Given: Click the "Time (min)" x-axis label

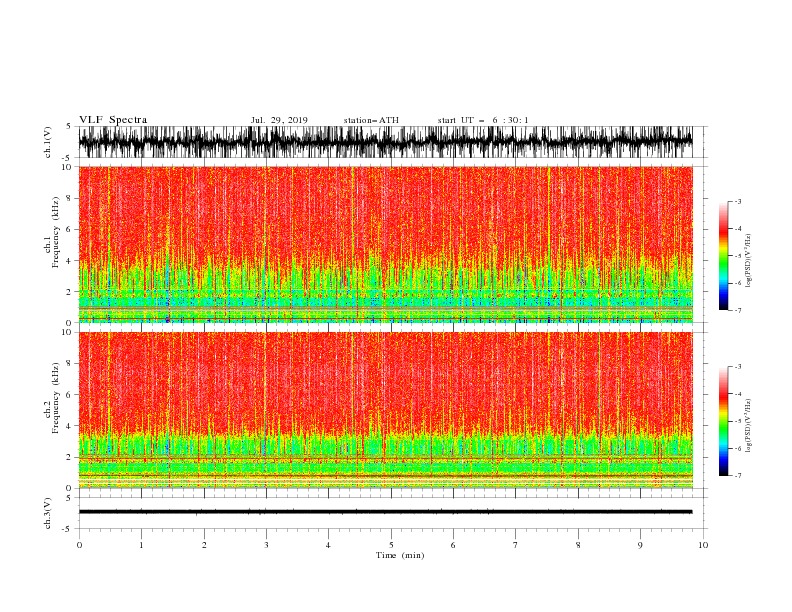Looking at the screenshot, I should coord(400,555).
